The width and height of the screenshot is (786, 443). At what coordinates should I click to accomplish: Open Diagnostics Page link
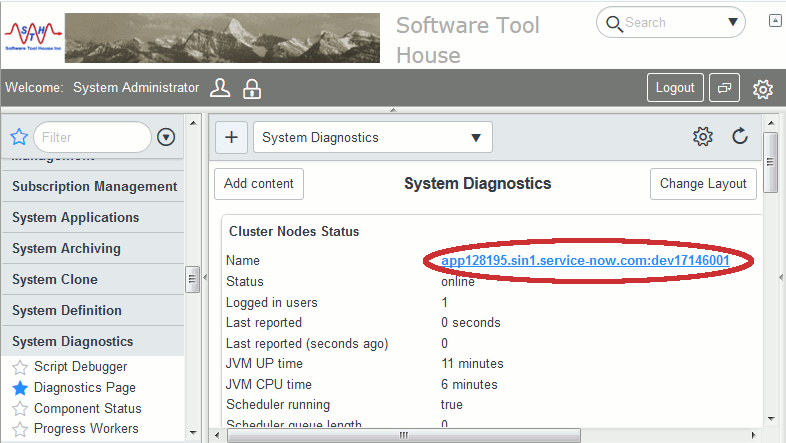(85, 388)
